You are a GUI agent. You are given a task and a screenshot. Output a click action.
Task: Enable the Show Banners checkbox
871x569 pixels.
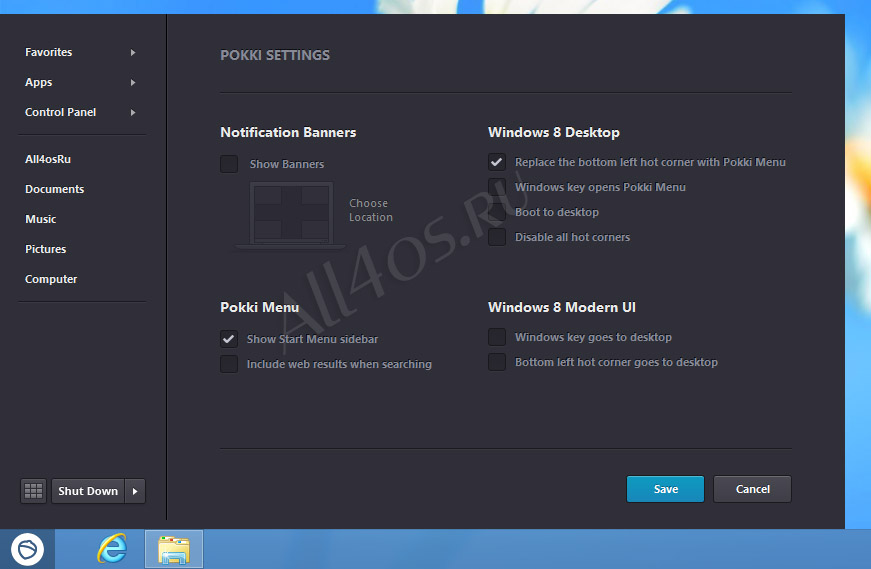tap(229, 164)
